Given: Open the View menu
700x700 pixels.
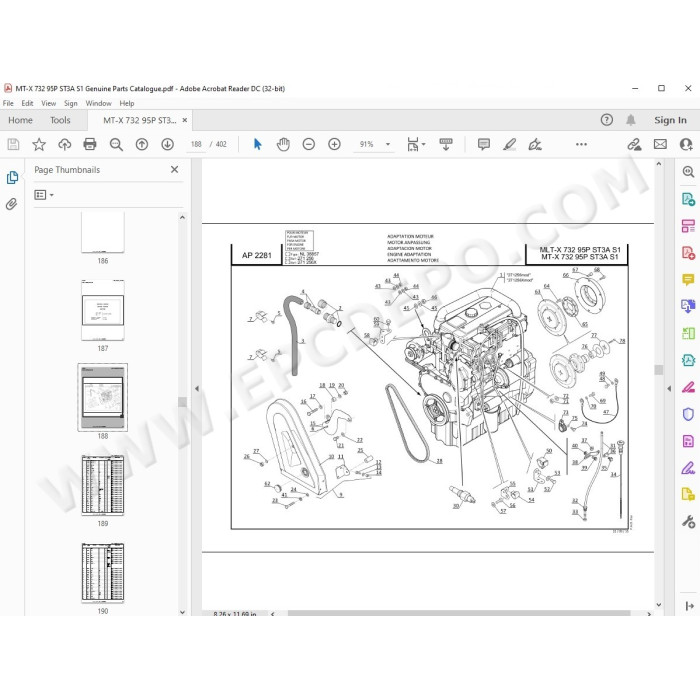Looking at the screenshot, I should [x=49, y=103].
